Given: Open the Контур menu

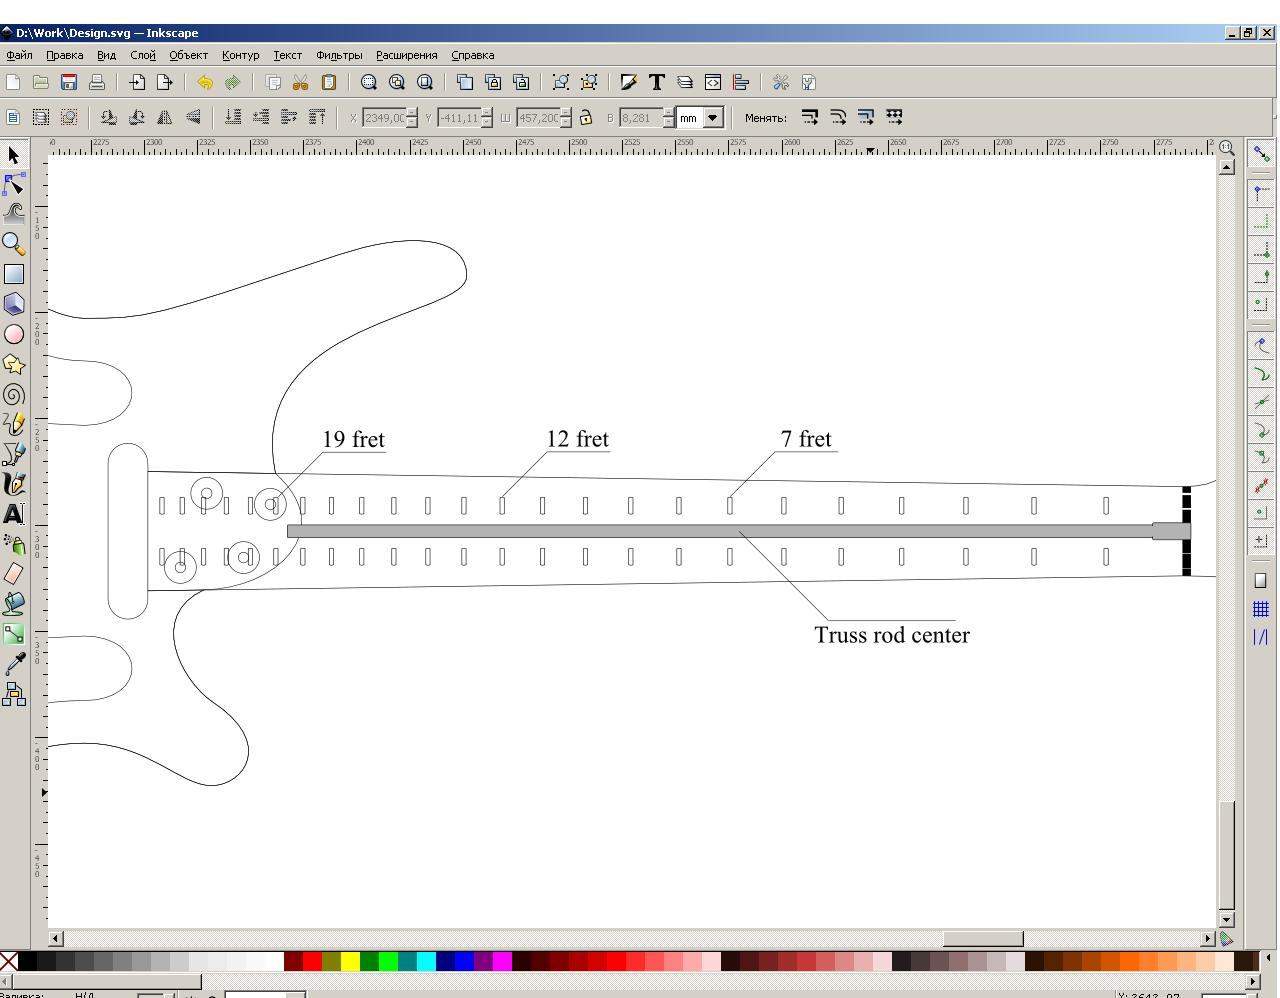Looking at the screenshot, I should click(x=240, y=55).
